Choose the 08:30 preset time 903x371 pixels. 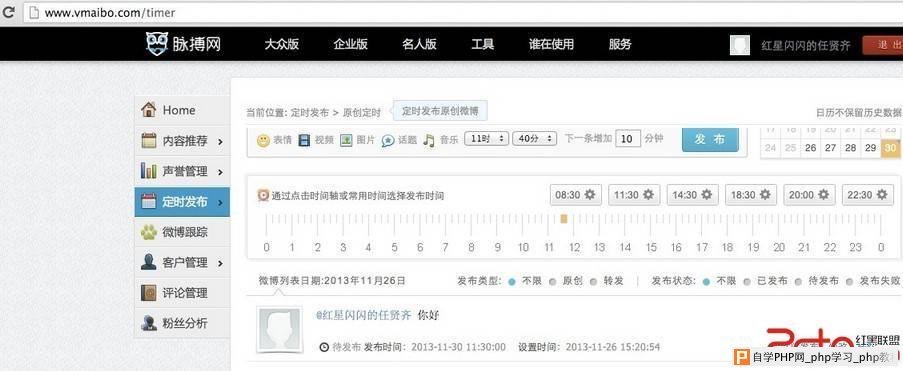tap(567, 195)
